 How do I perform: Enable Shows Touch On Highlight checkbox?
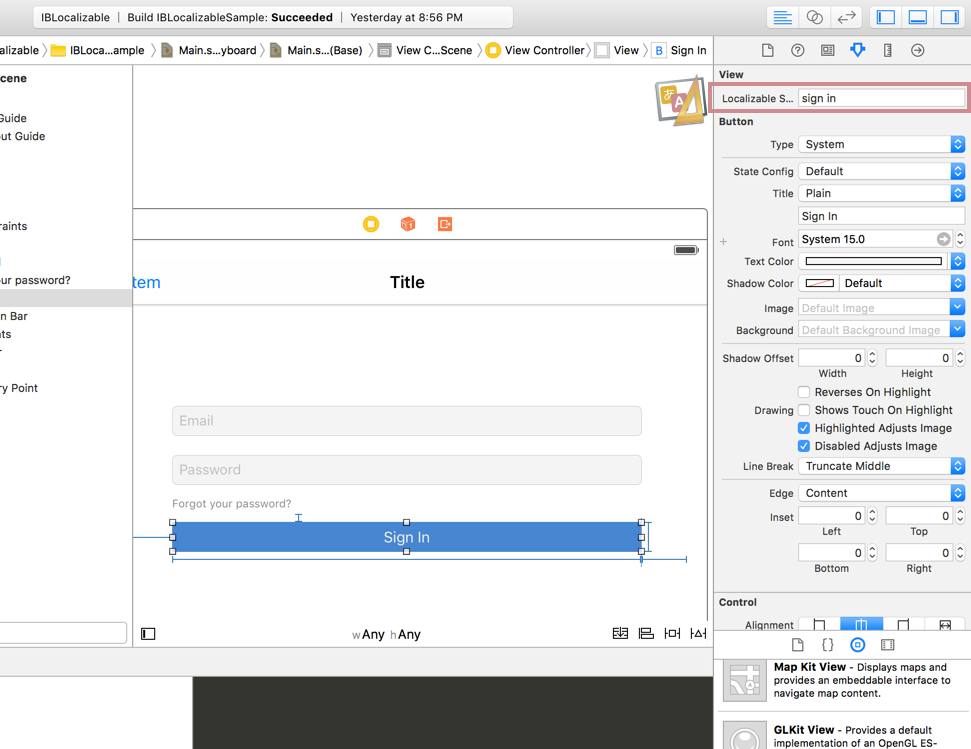804,410
